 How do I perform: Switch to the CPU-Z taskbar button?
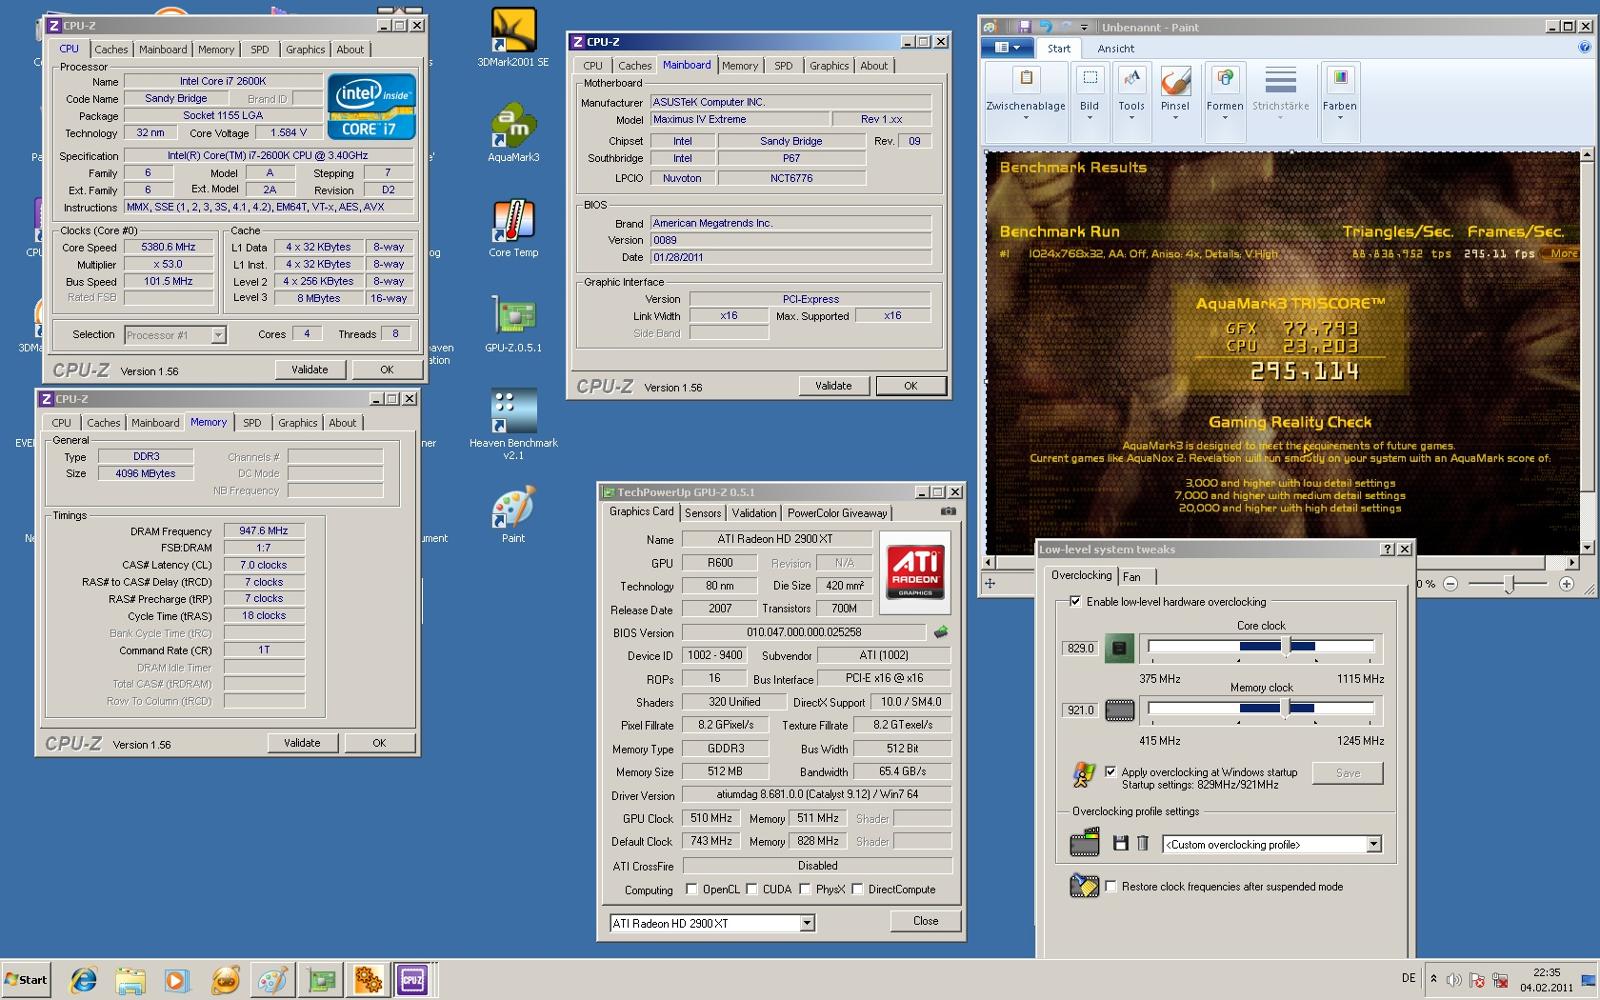tap(412, 980)
